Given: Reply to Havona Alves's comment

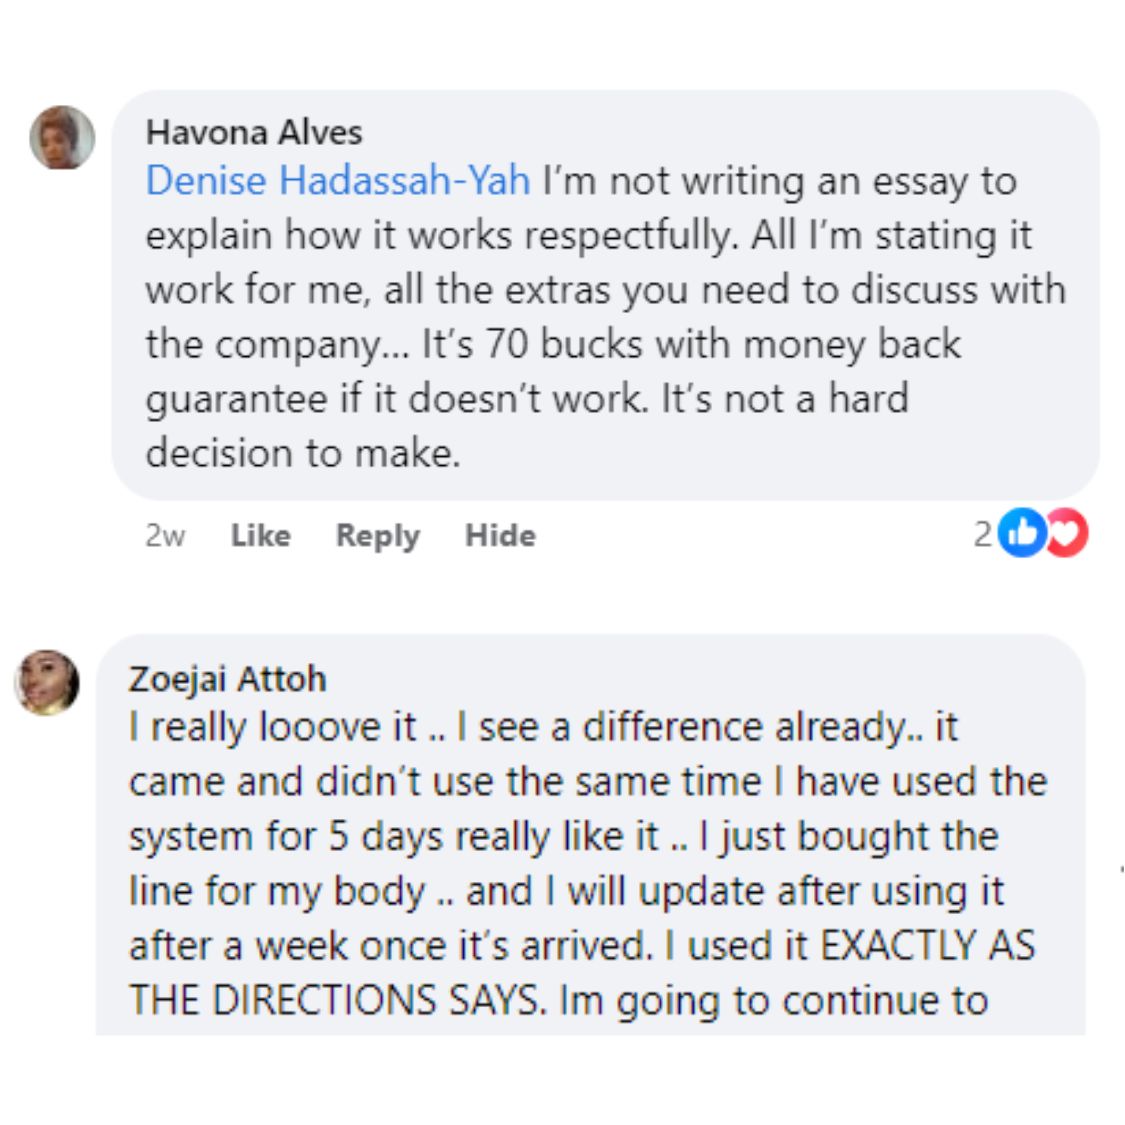Looking at the screenshot, I should (x=377, y=536).
